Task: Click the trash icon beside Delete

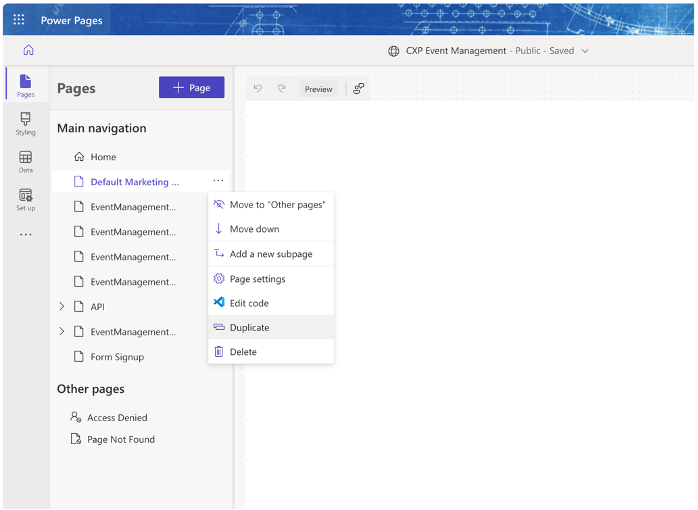Action: [219, 352]
